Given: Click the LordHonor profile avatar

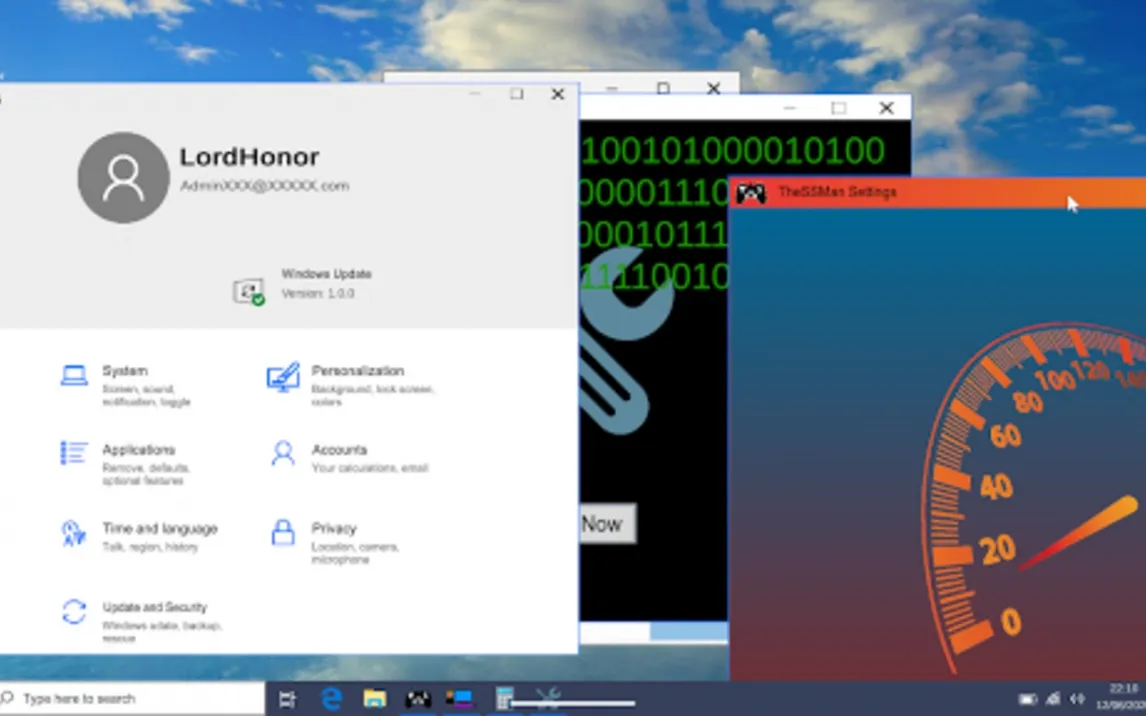Looking at the screenshot, I should click(124, 178).
